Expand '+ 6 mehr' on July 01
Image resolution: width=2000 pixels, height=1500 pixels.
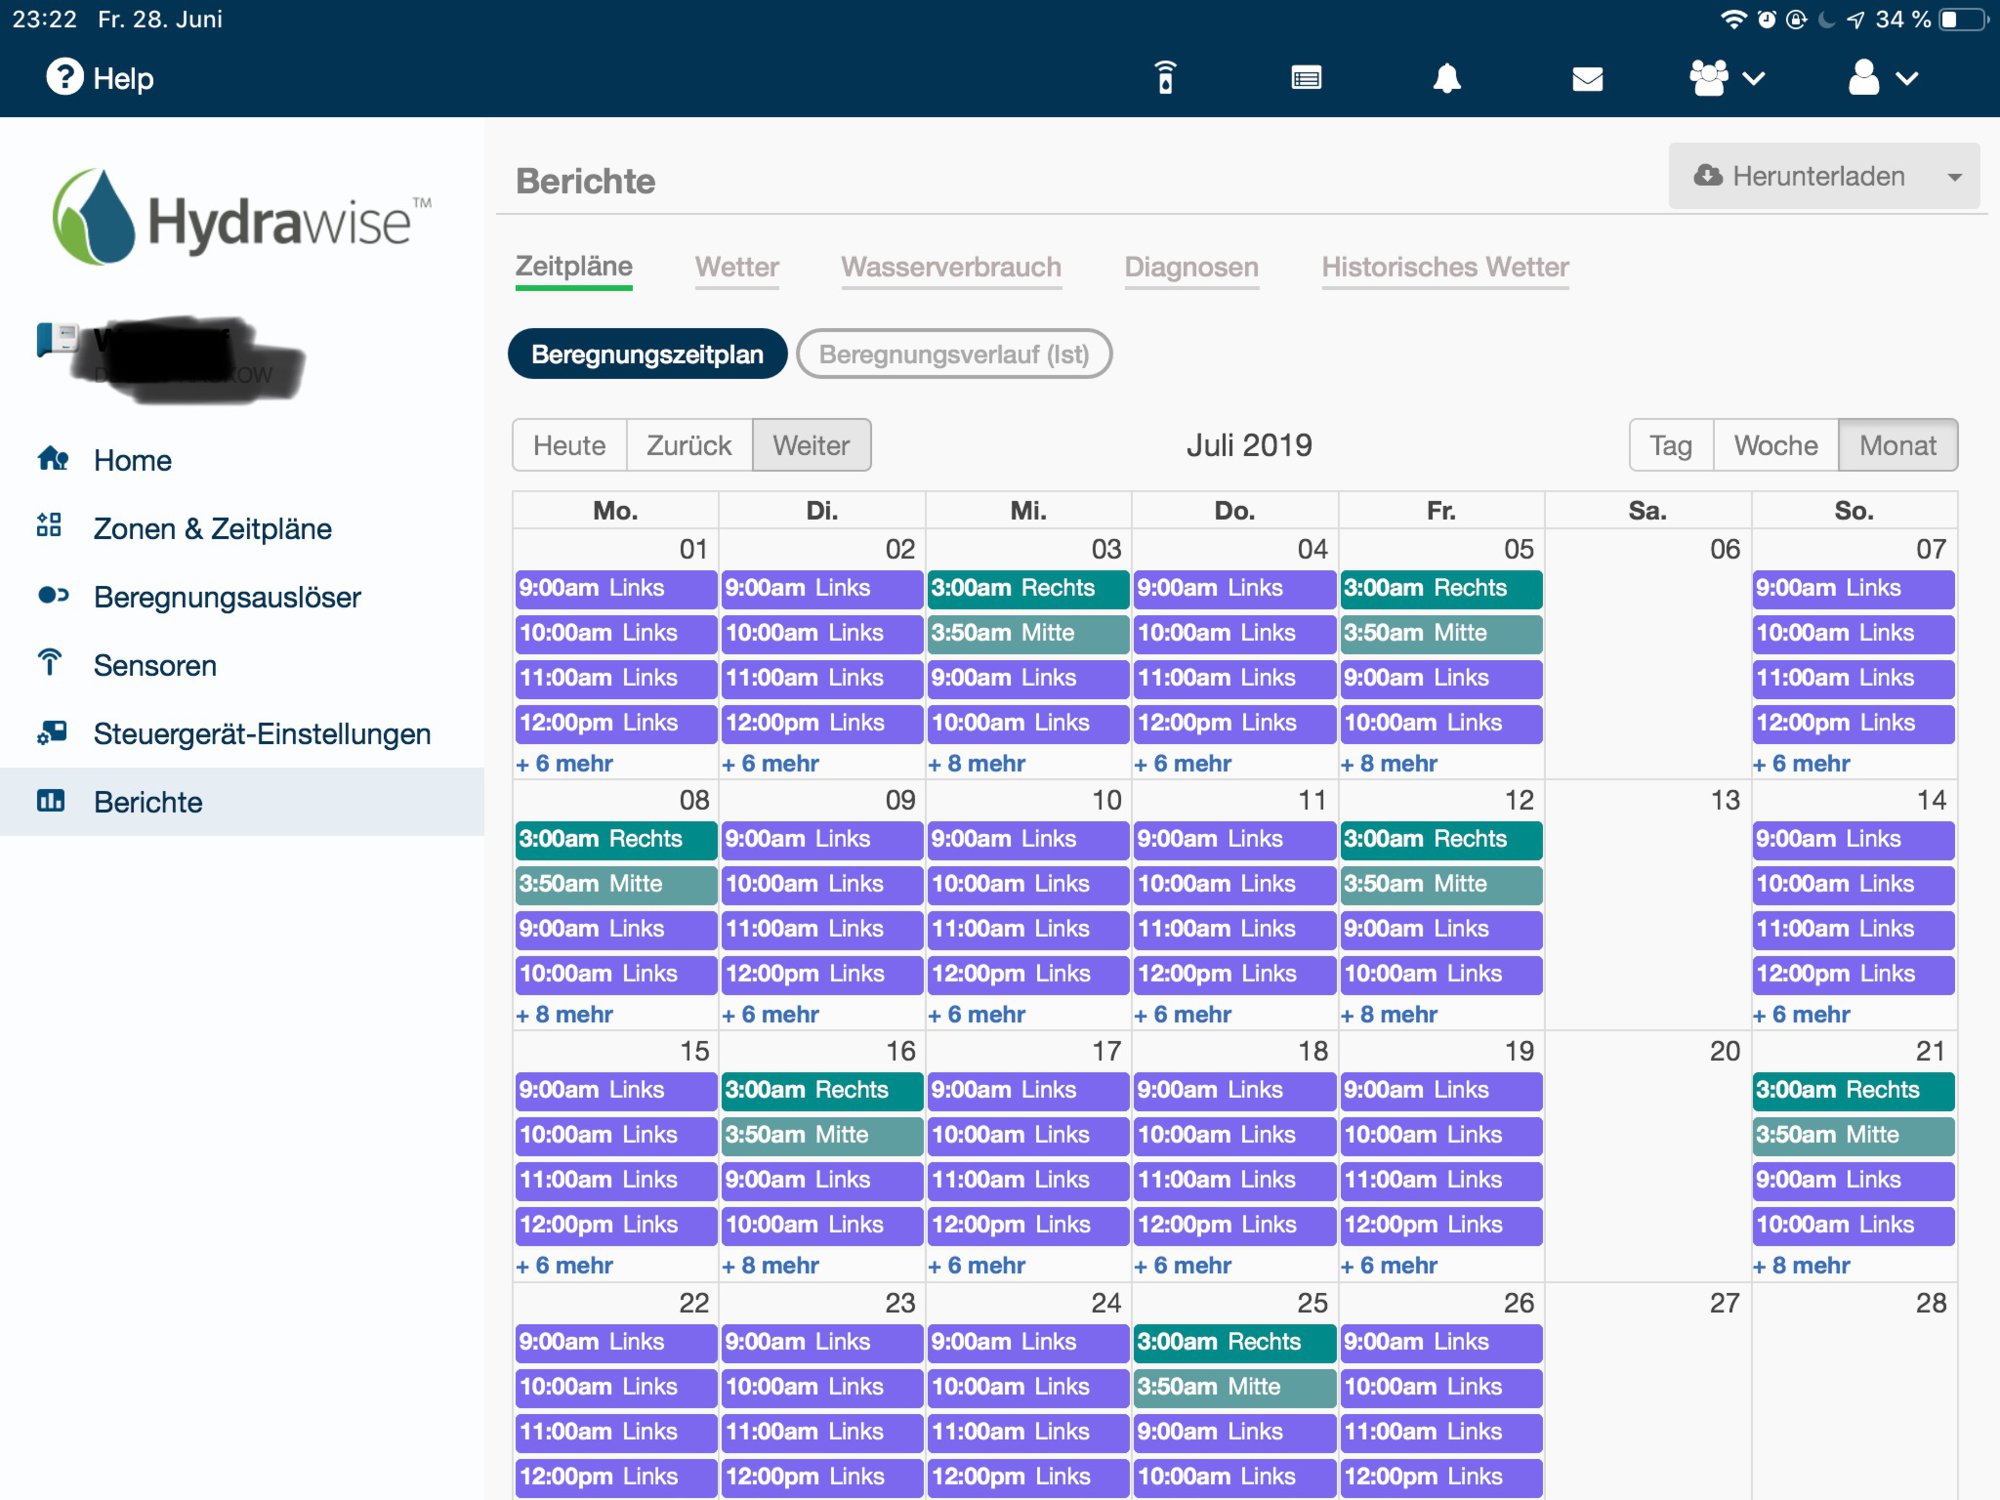[x=565, y=764]
